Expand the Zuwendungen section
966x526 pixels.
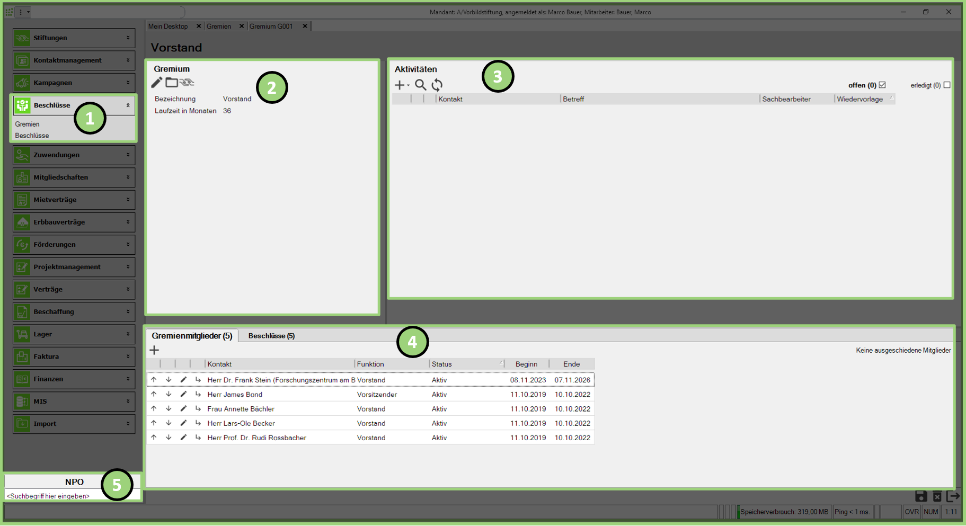tap(128, 155)
